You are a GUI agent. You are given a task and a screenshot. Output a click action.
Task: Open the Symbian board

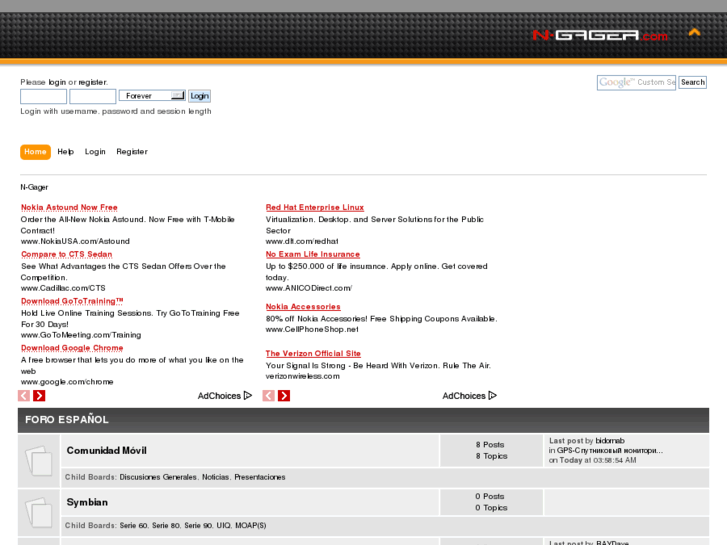tap(87, 502)
